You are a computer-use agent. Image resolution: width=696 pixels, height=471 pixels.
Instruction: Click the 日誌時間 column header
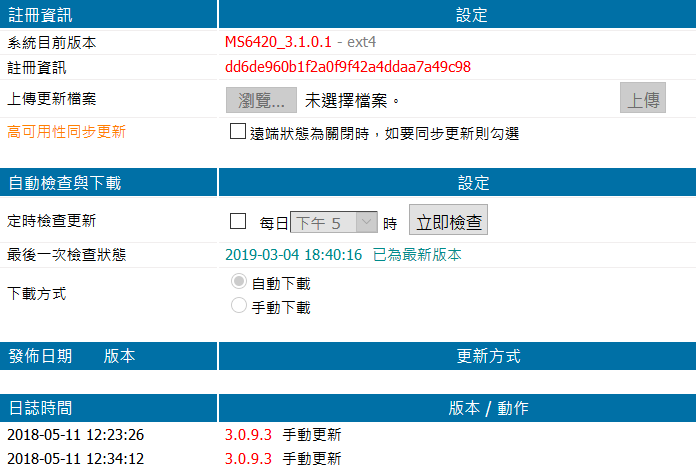pyautogui.click(x=40, y=408)
